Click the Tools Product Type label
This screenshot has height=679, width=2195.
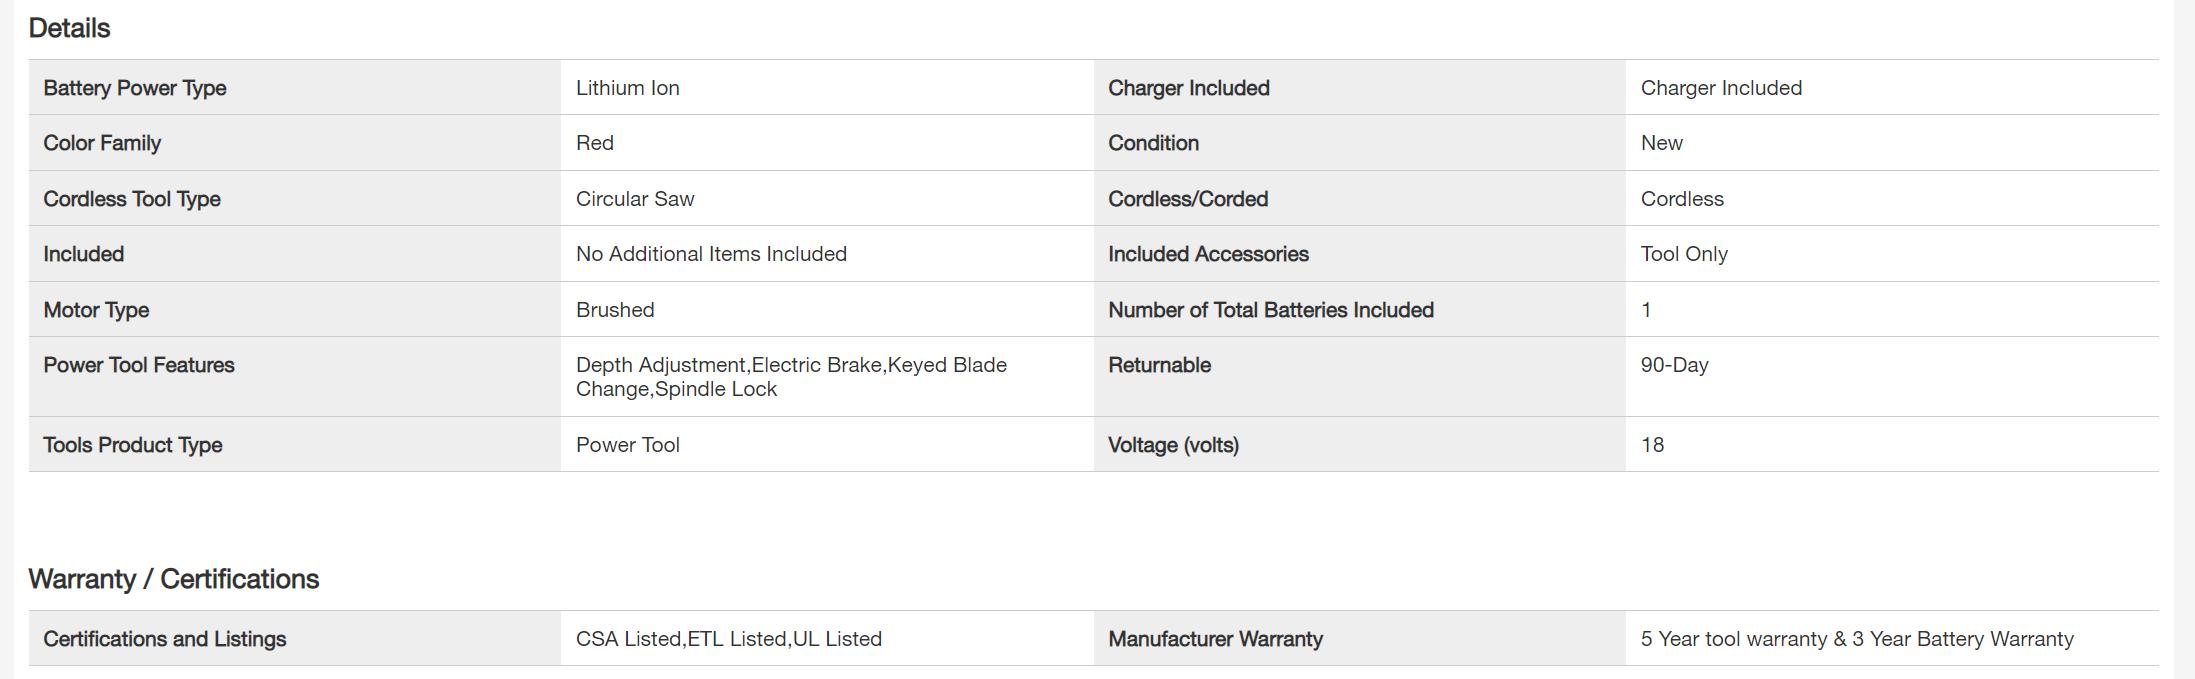[x=133, y=445]
